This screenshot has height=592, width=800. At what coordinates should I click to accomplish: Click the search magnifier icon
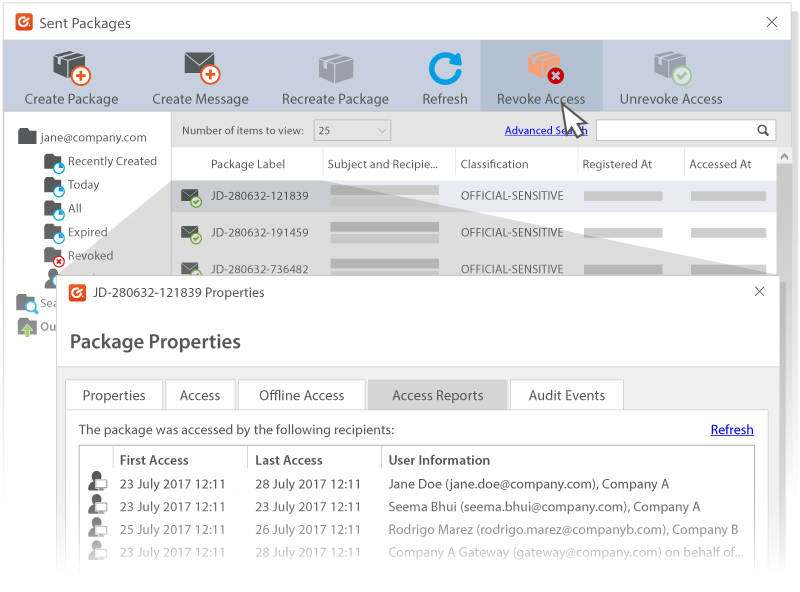coord(763,130)
